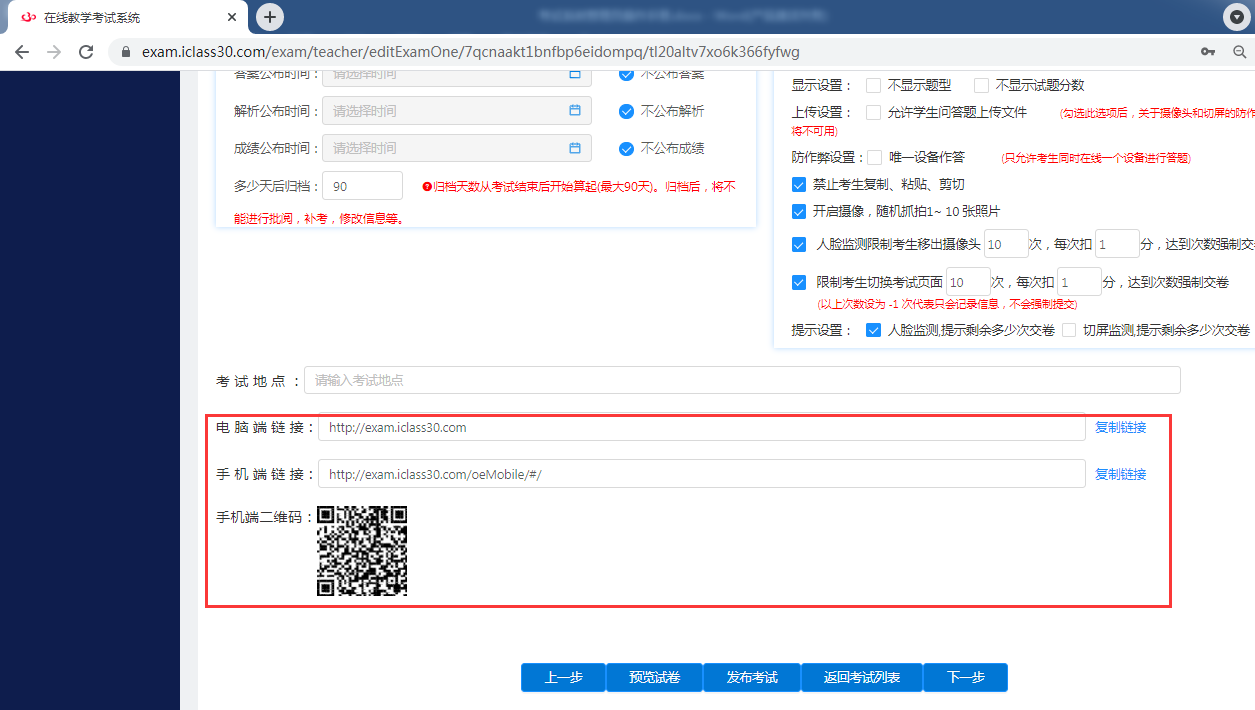Switch to 在线教学考试系统 tab
The image size is (1255, 710).
125,17
